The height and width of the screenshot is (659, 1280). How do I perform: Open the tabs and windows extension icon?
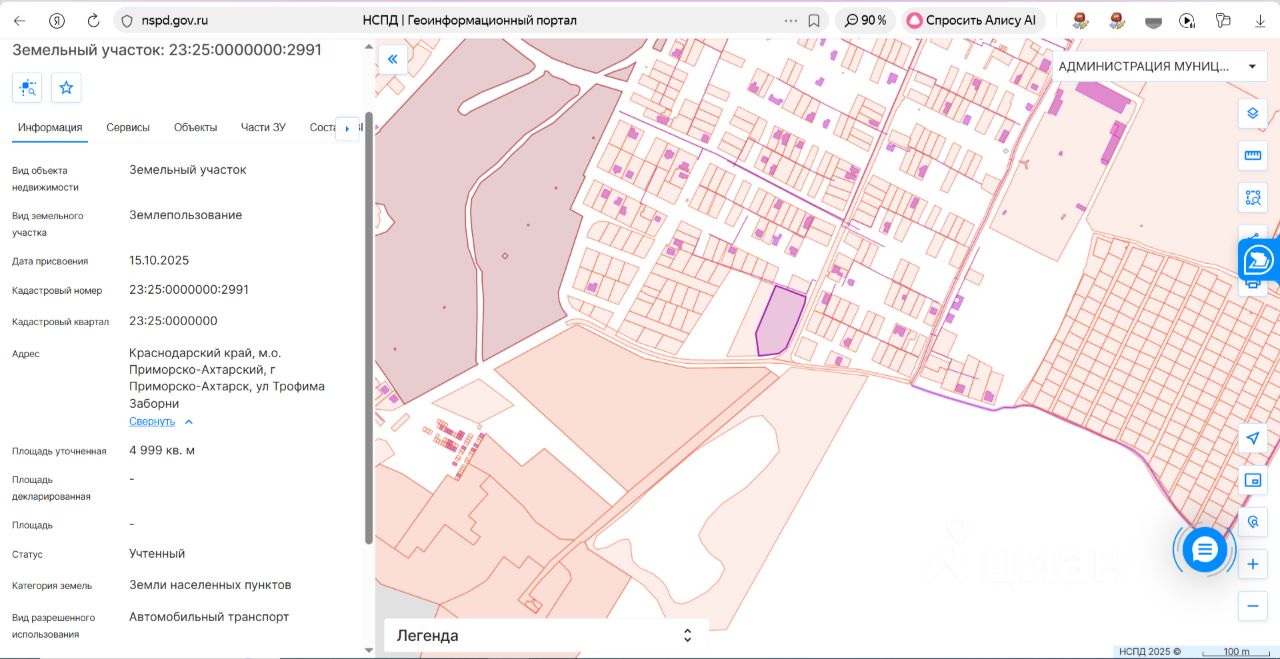[x=1222, y=20]
